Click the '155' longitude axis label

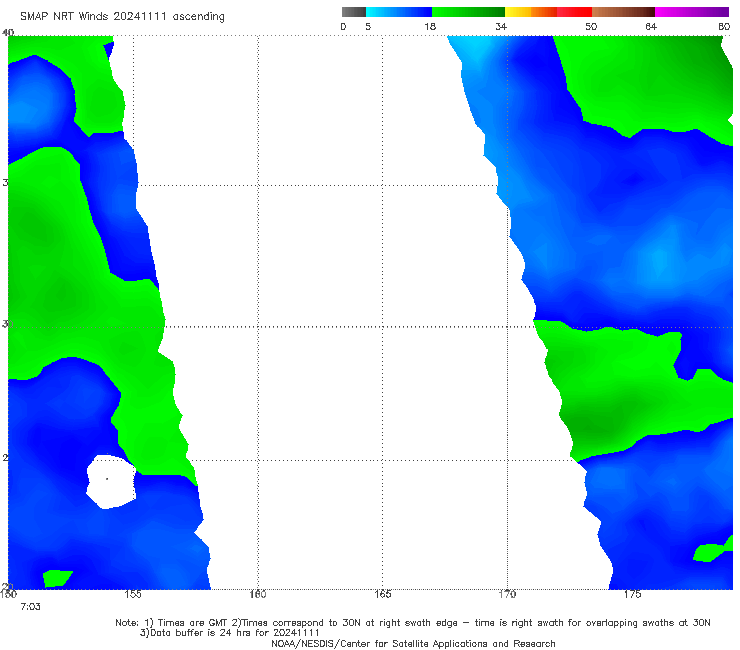pyautogui.click(x=133, y=594)
